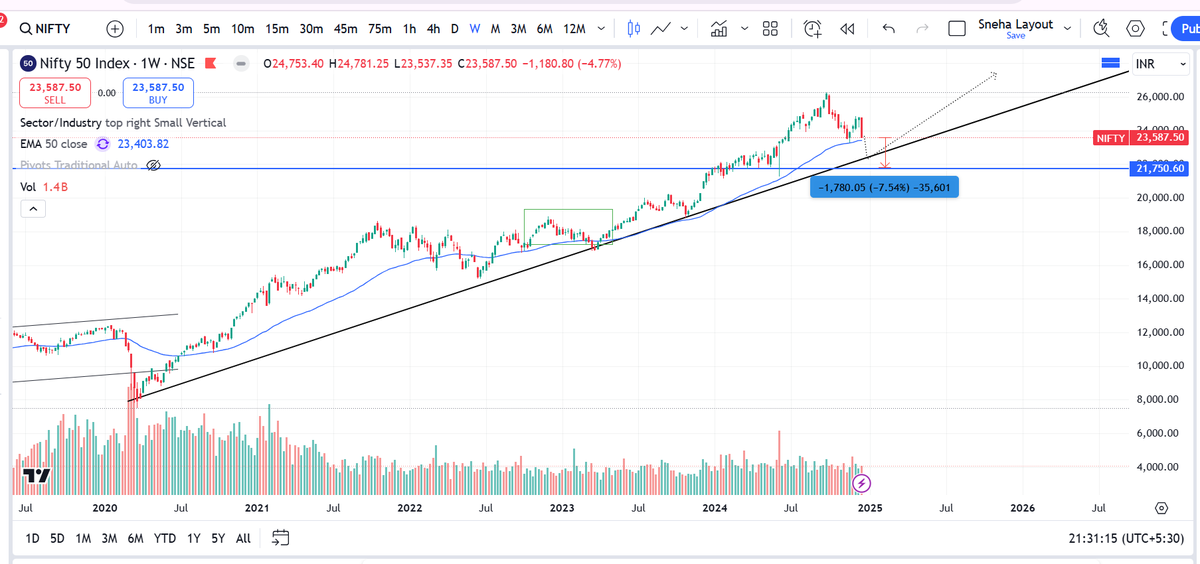
Task: Open the INR currency dropdown
Action: click(x=1161, y=64)
